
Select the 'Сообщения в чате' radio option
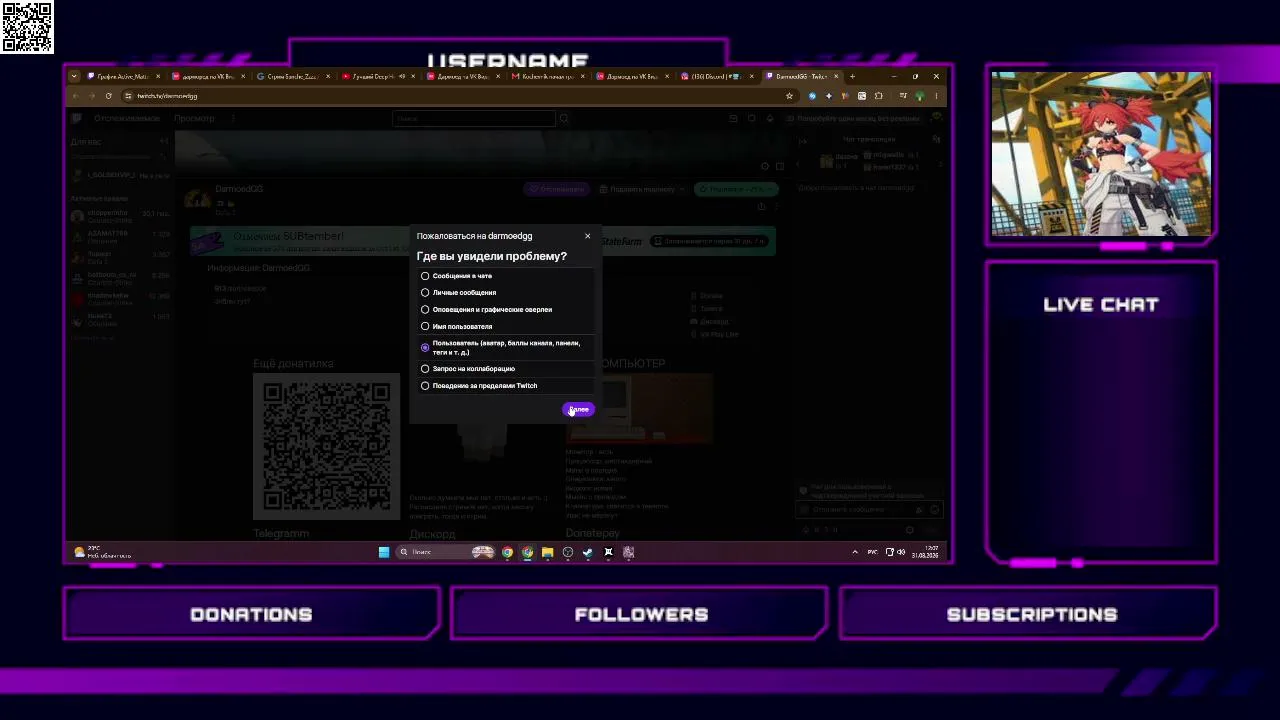pos(425,276)
